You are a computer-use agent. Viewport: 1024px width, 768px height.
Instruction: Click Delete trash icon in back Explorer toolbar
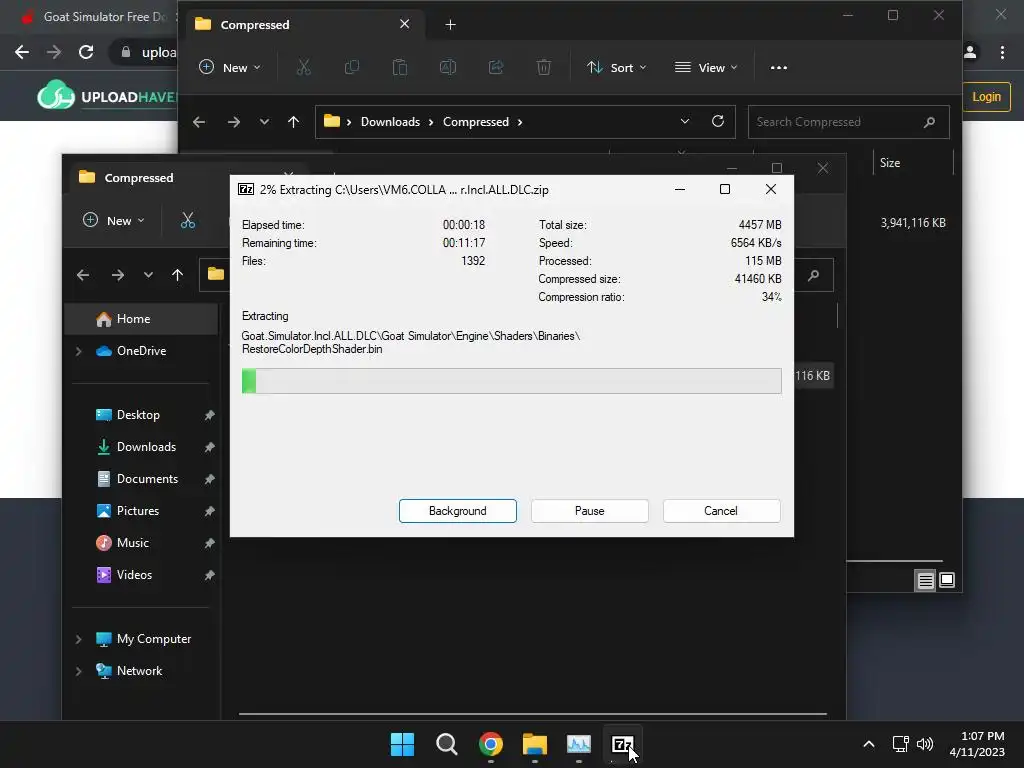(543, 67)
